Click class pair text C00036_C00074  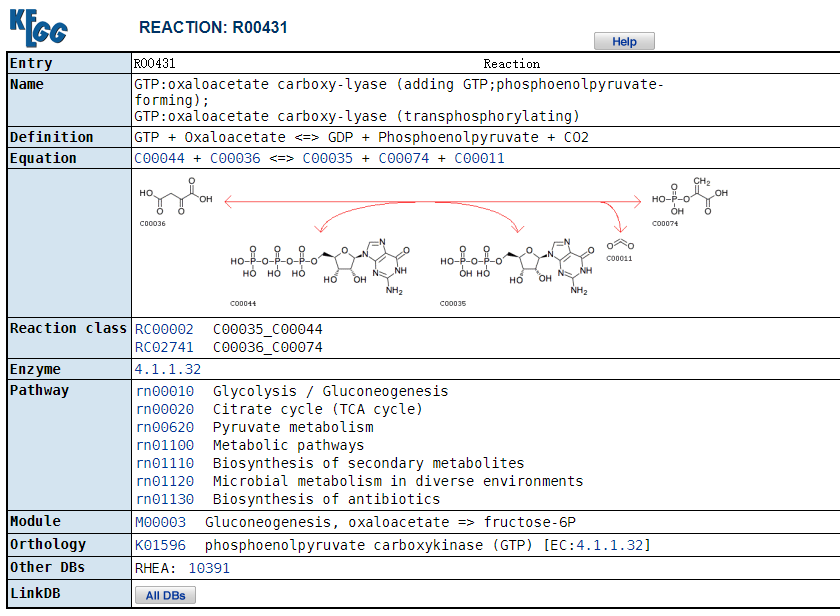coord(268,348)
